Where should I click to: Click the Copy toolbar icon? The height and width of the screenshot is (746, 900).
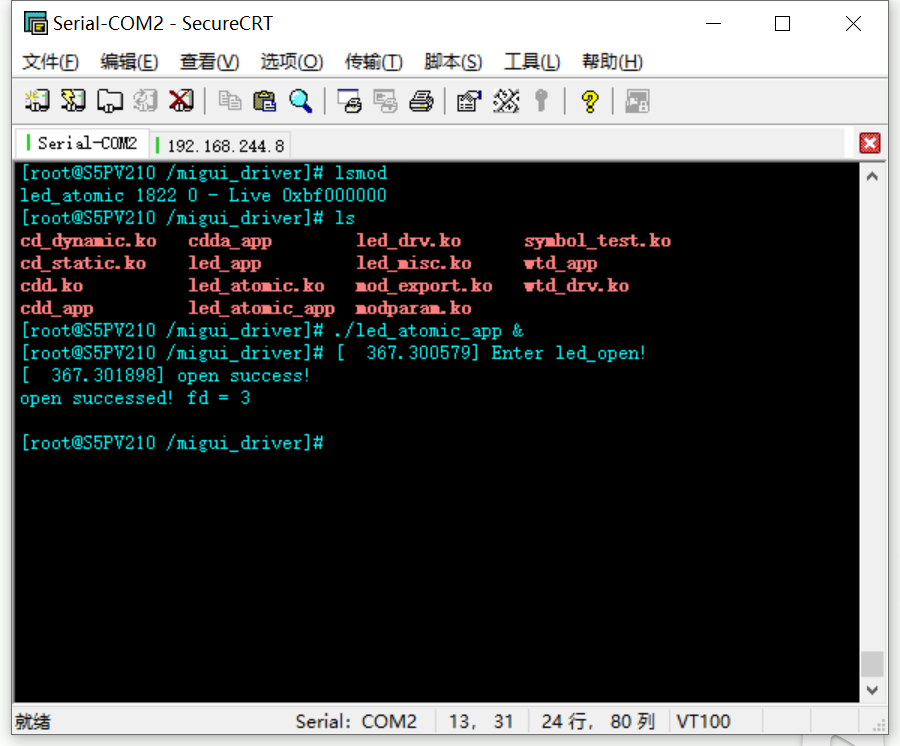tap(230, 101)
